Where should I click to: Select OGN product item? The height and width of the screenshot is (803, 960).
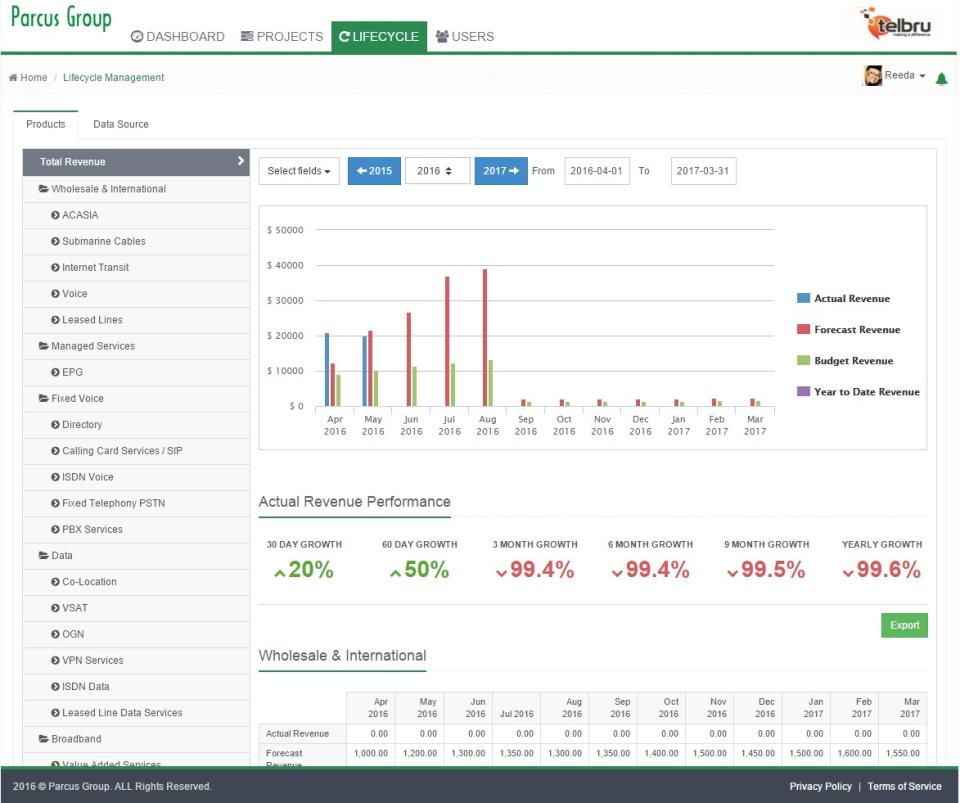[136, 635]
